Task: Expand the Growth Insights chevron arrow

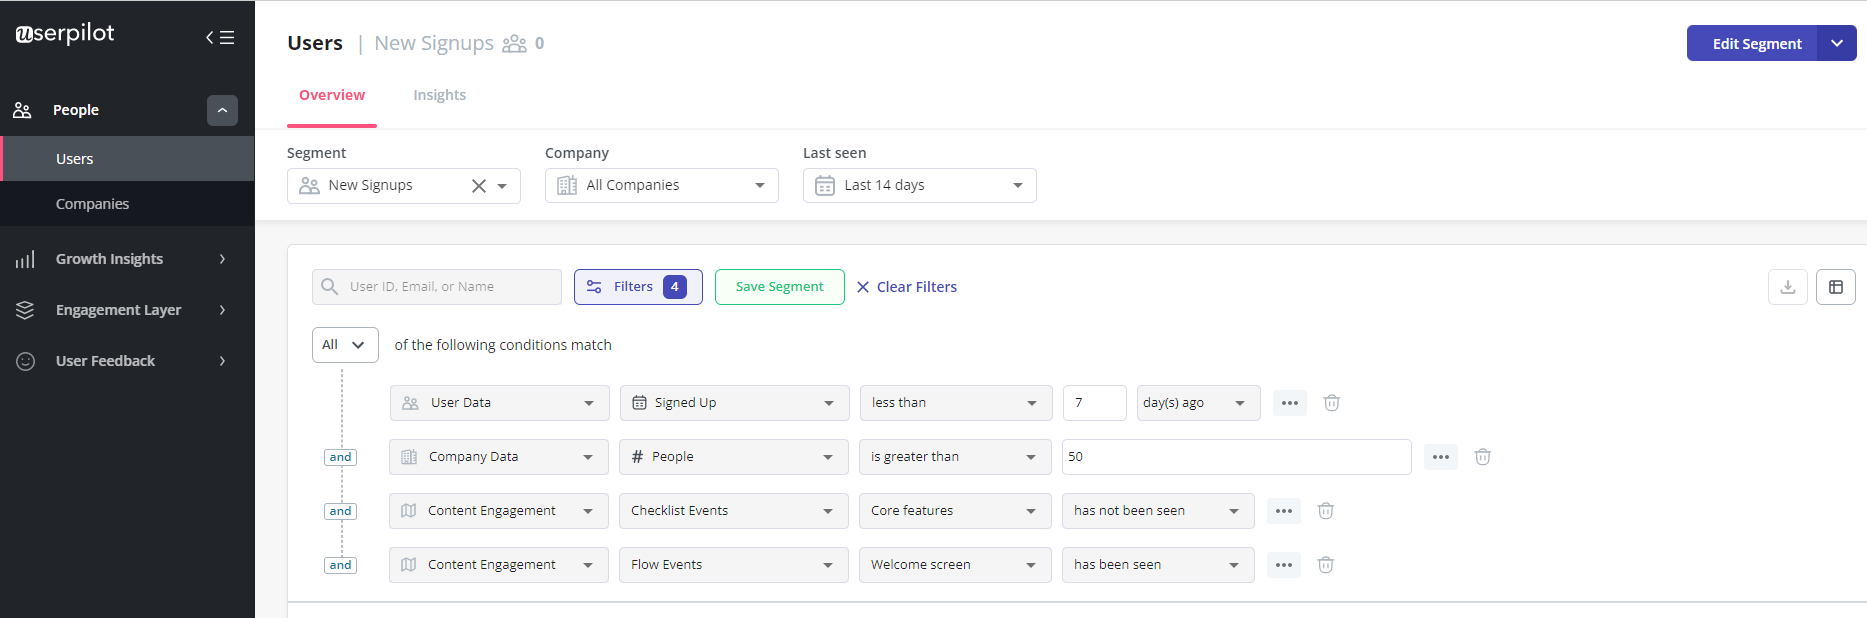Action: 222,259
